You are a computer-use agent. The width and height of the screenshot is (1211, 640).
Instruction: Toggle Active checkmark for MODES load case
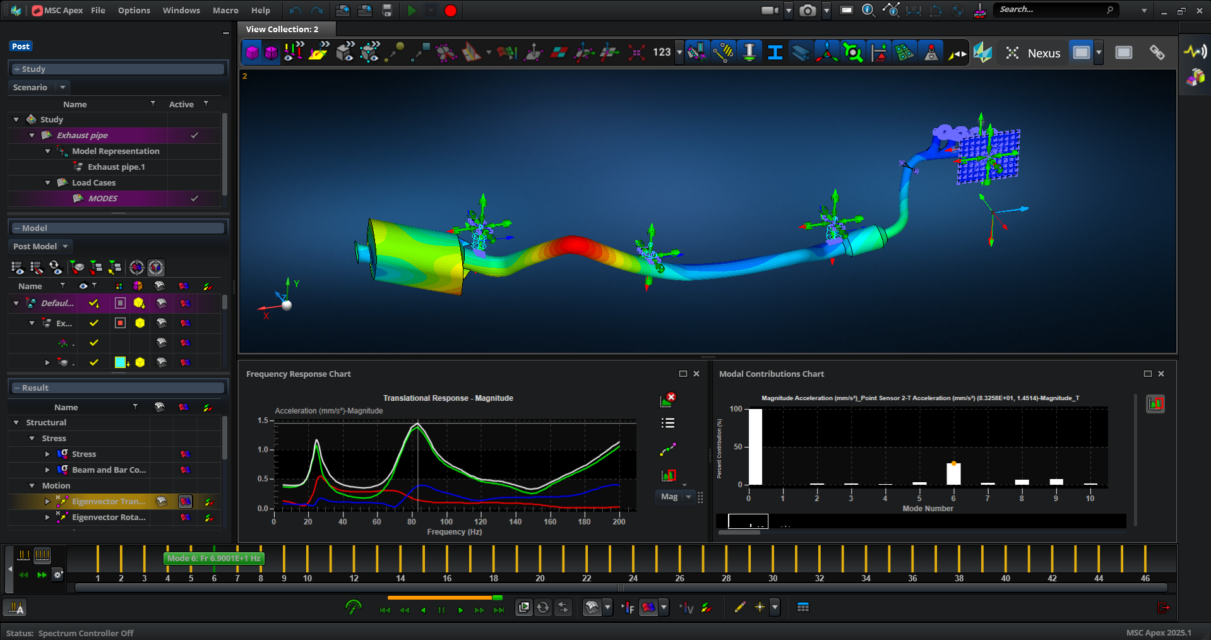194,199
